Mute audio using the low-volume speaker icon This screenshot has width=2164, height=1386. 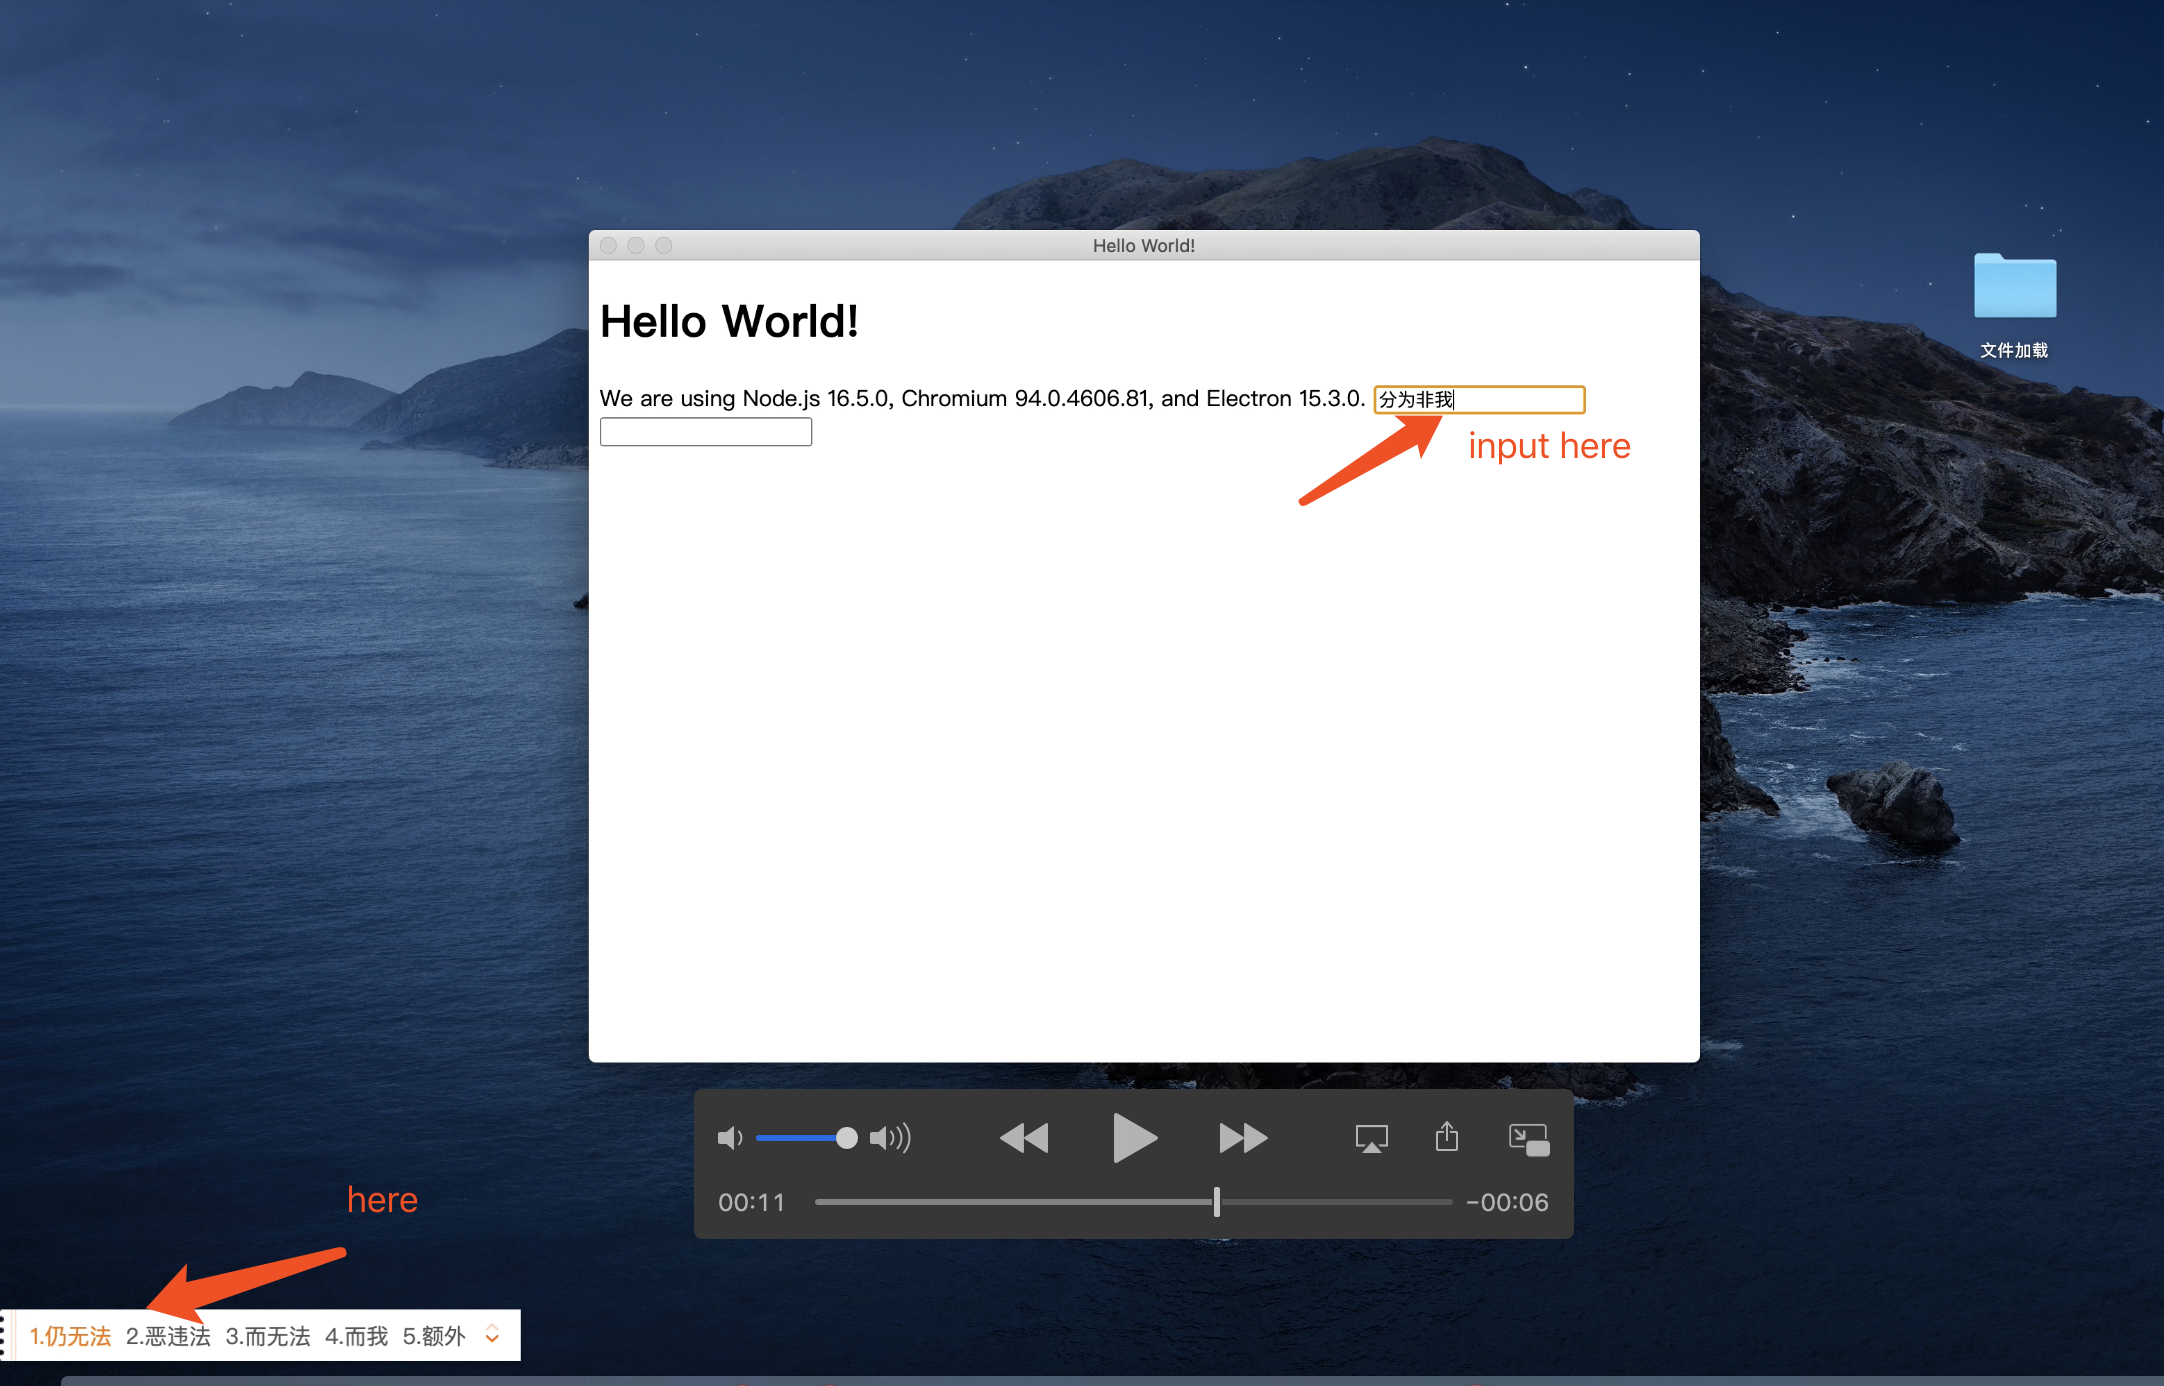[x=730, y=1138]
